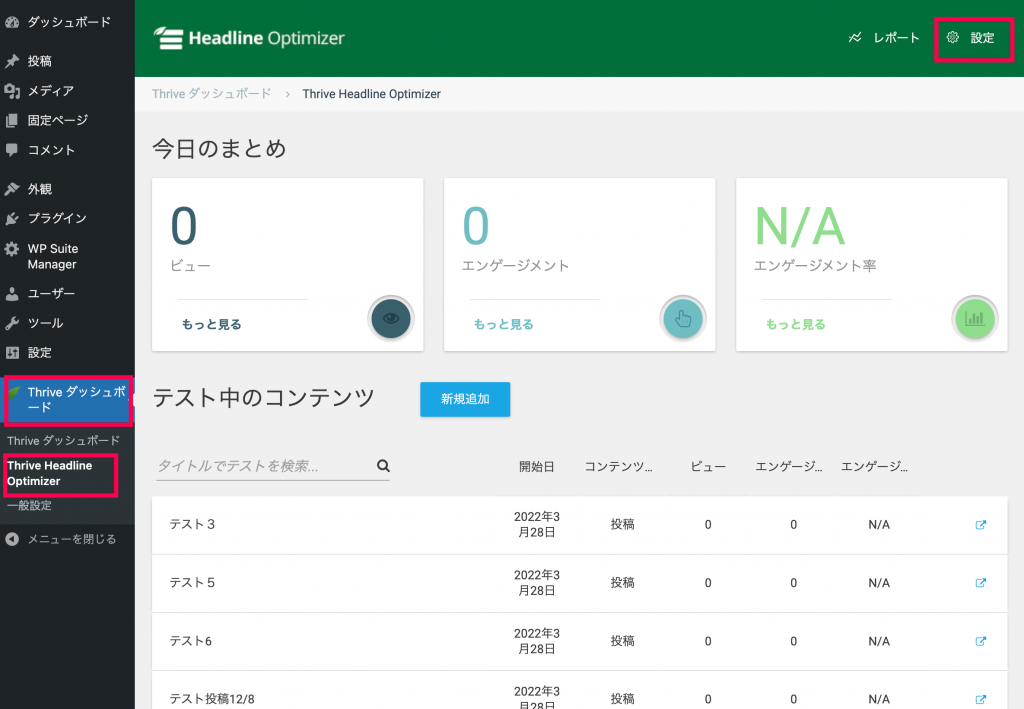Click the 固定ページ icon in sidebar
The height and width of the screenshot is (709, 1024).
tap(12, 120)
